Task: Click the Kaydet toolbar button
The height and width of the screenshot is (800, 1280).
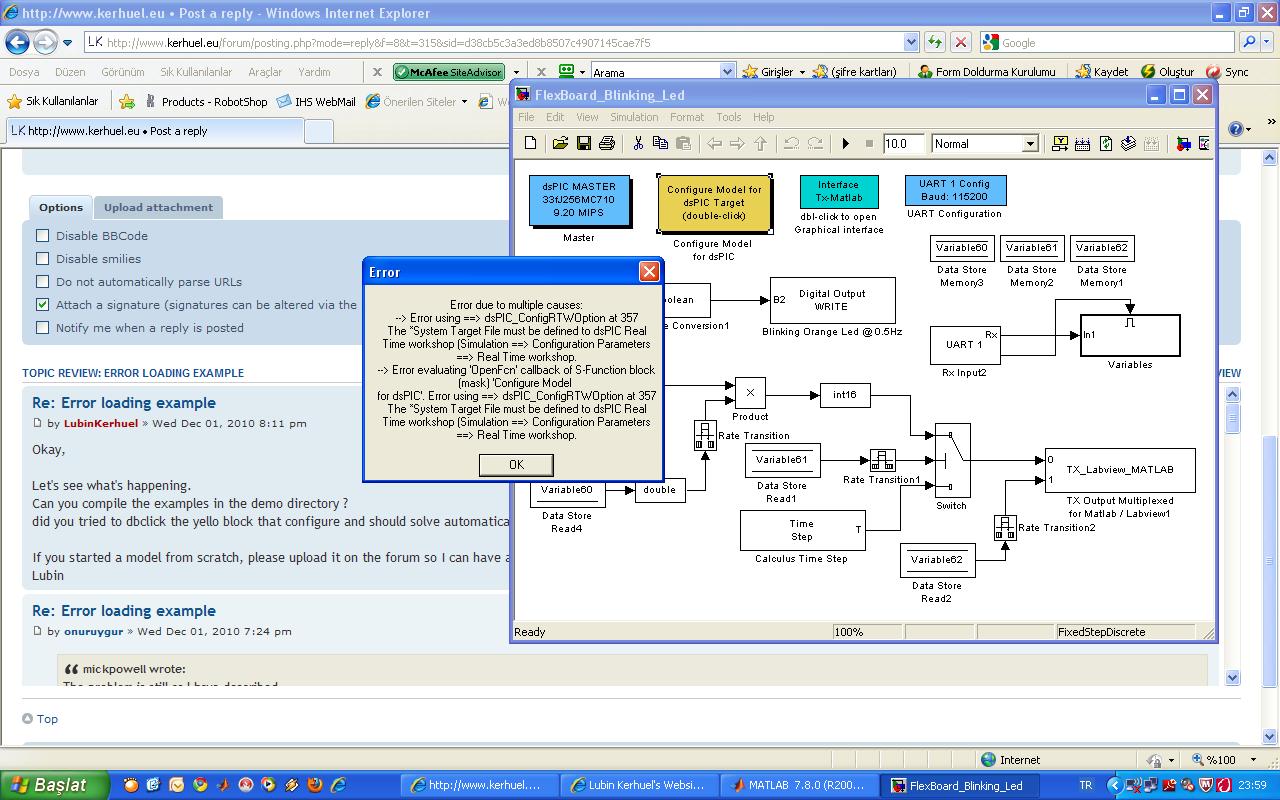Action: 1101,72
